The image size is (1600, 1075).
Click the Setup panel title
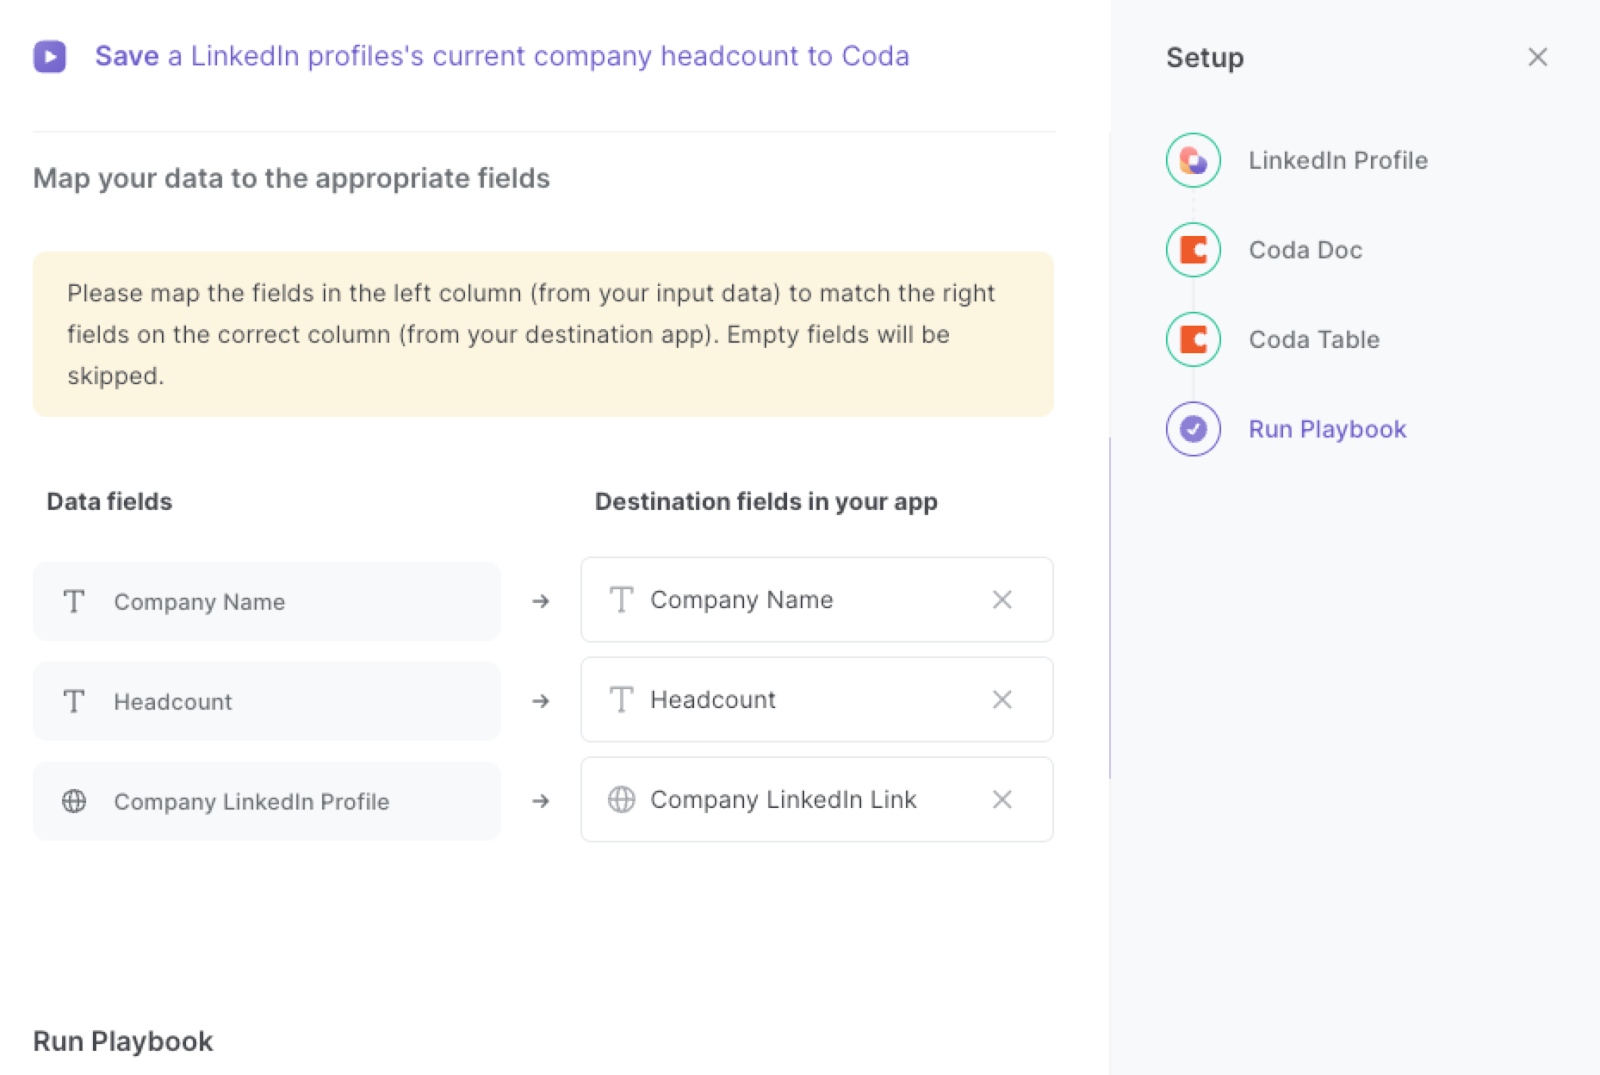[1205, 58]
